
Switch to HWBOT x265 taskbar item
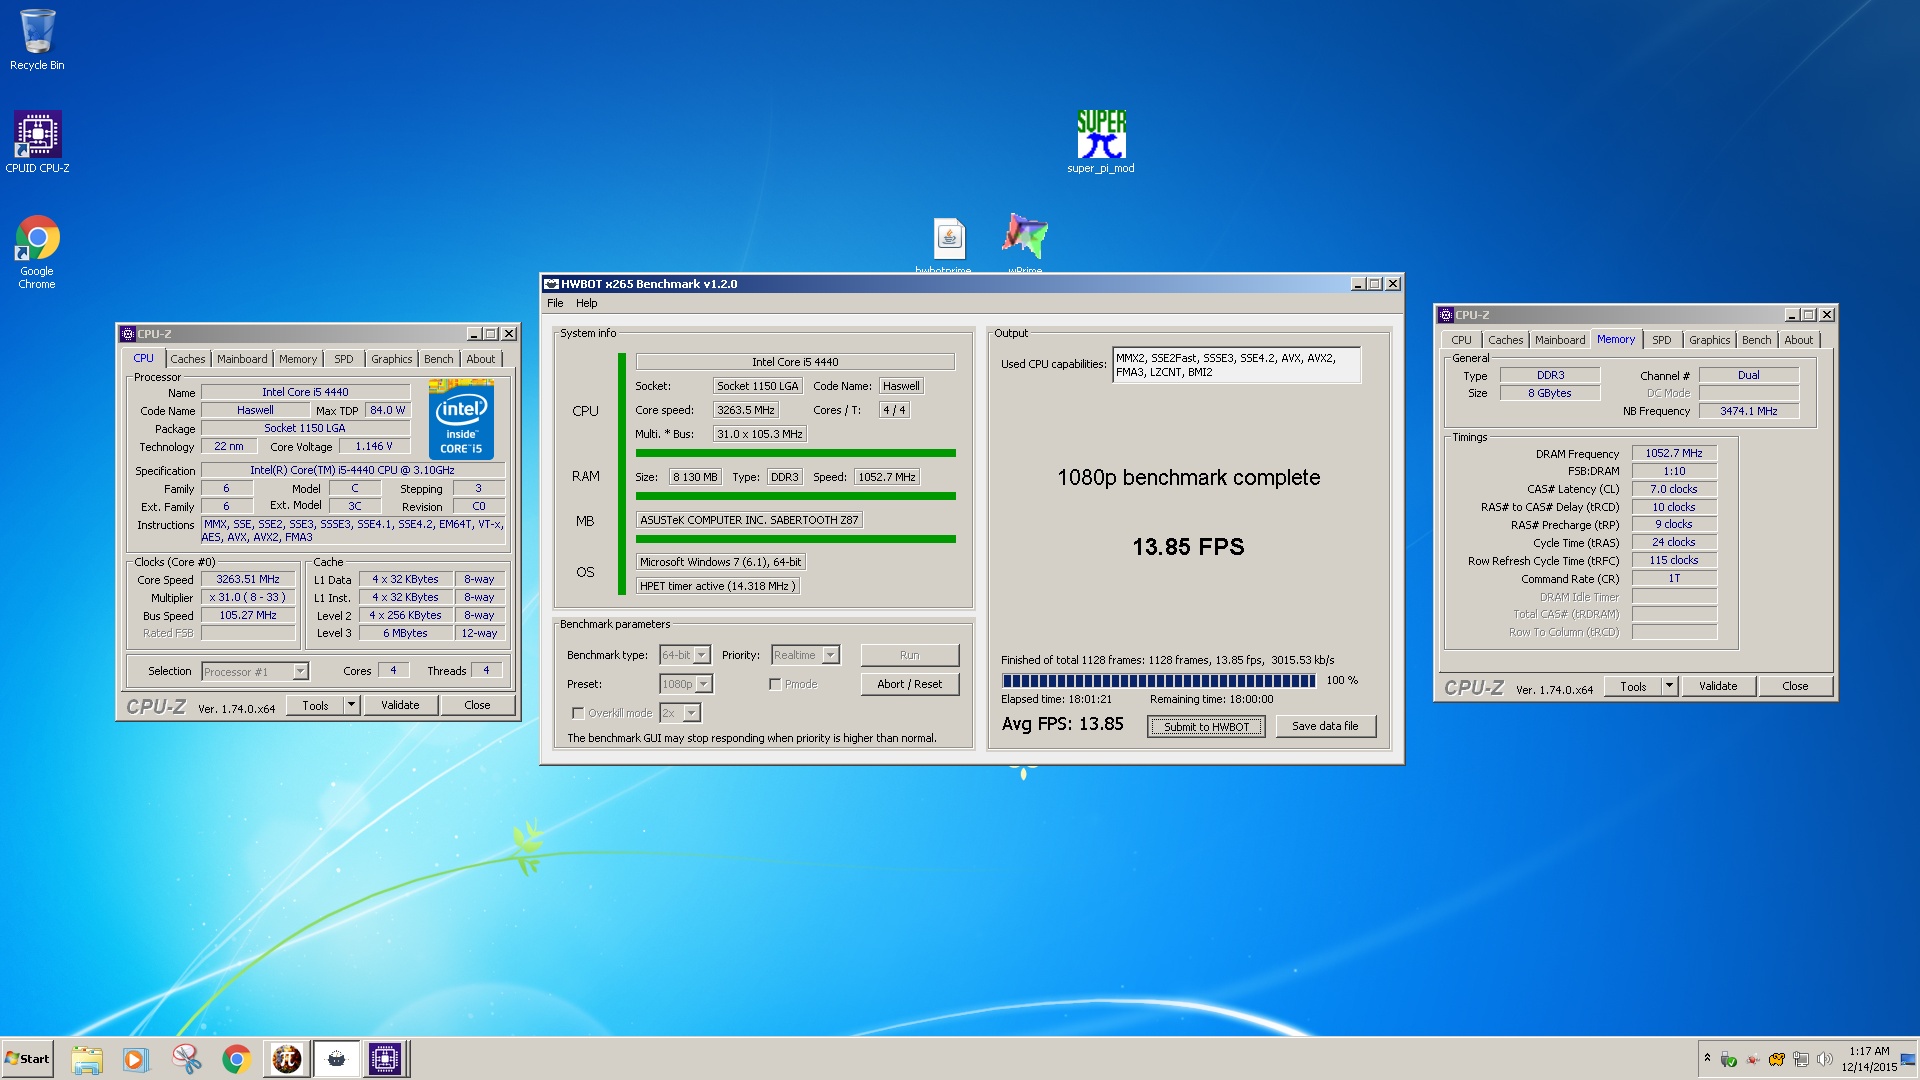click(336, 1059)
